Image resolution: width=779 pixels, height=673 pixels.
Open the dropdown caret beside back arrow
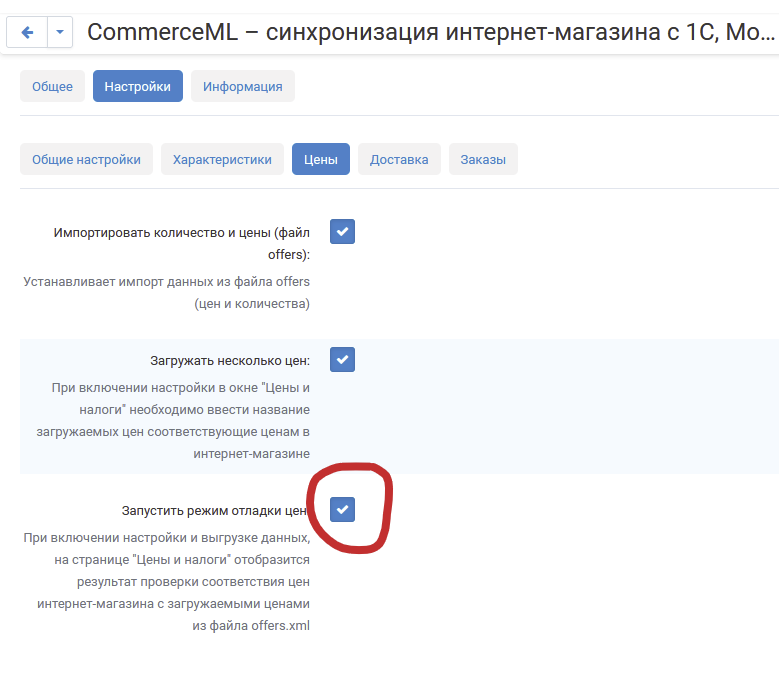pyautogui.click(x=59, y=32)
